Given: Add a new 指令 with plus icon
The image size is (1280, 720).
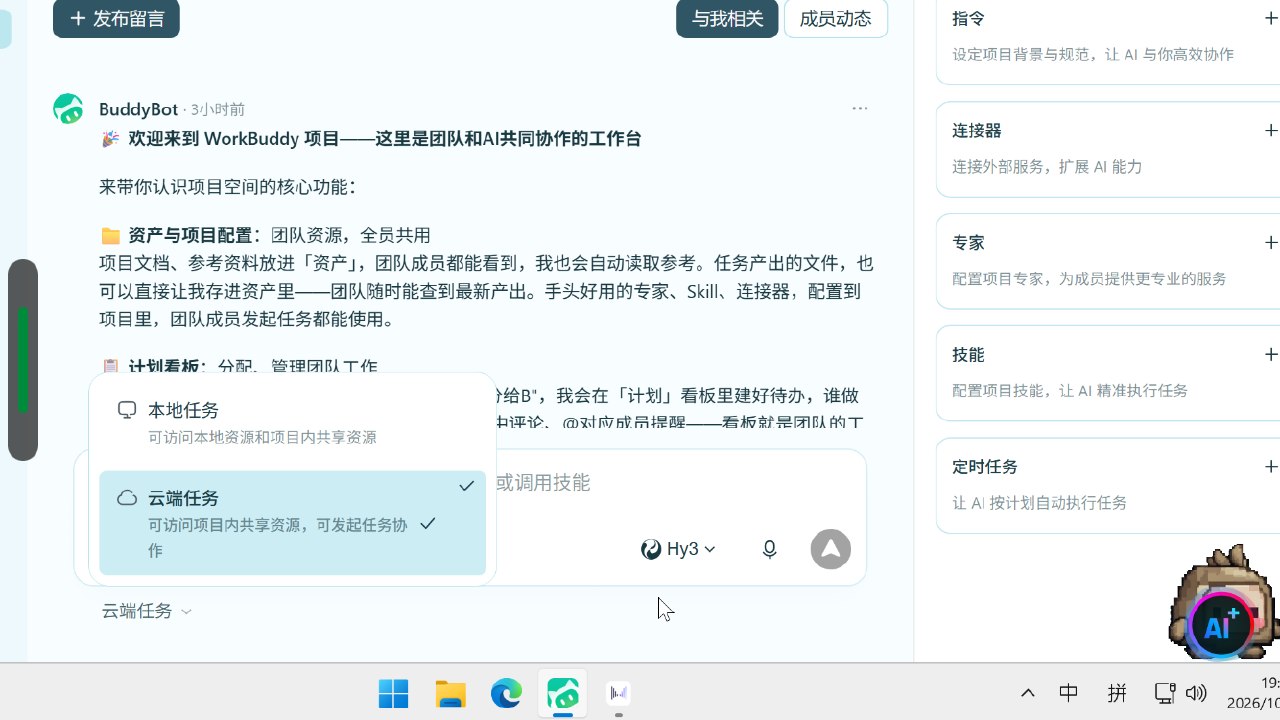Looking at the screenshot, I should (1271, 18).
